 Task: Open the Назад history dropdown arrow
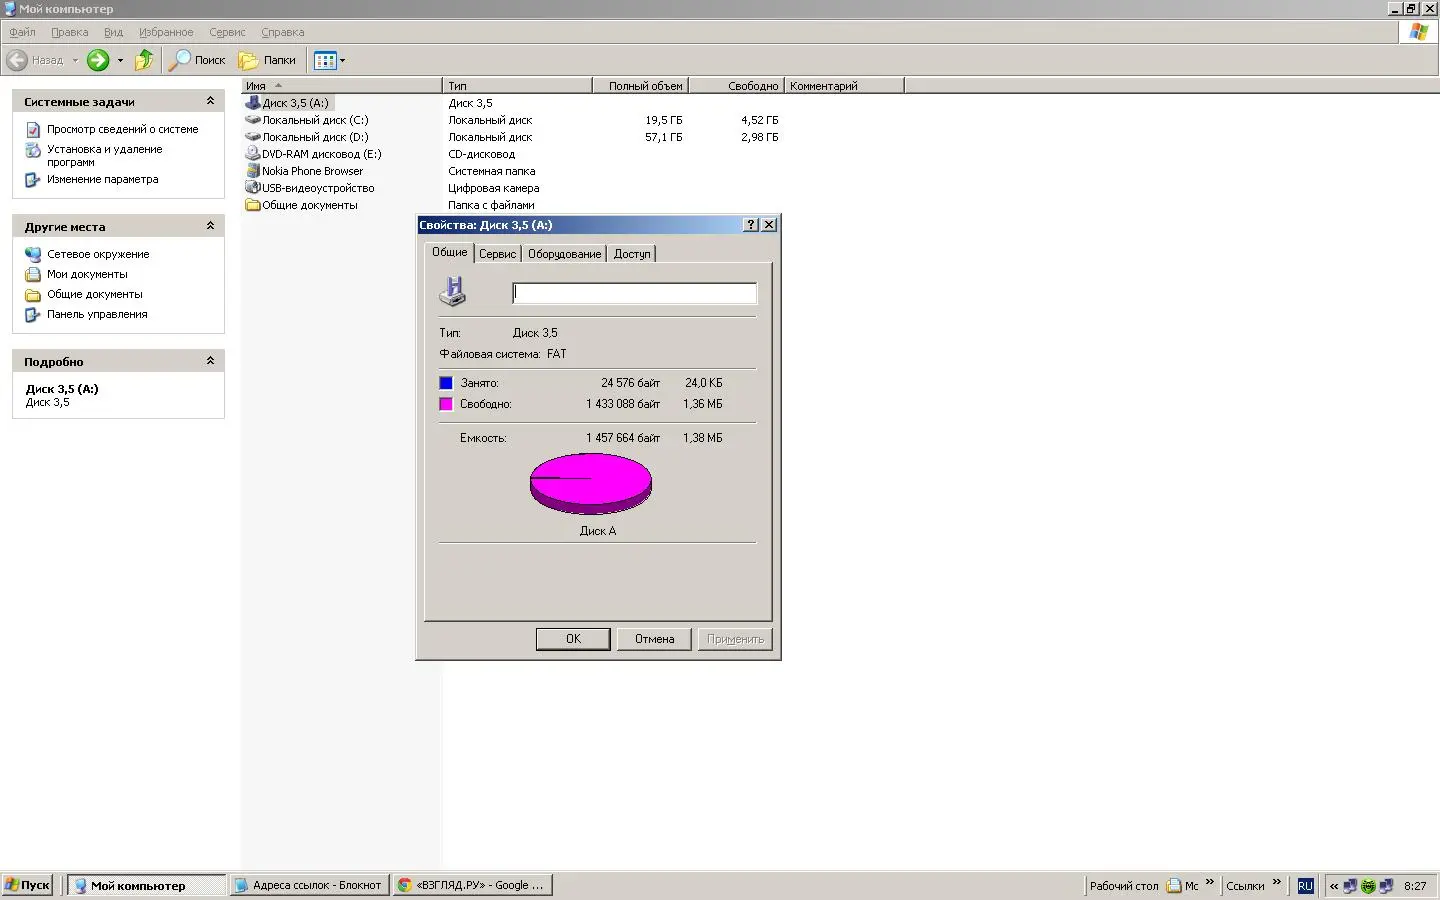point(75,60)
